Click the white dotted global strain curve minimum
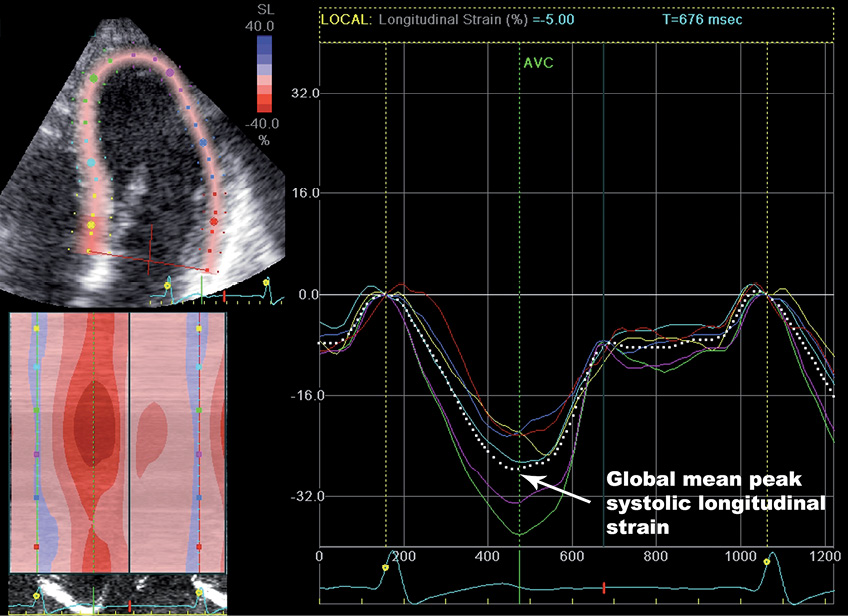Image resolution: width=848 pixels, height=616 pixels. point(516,467)
